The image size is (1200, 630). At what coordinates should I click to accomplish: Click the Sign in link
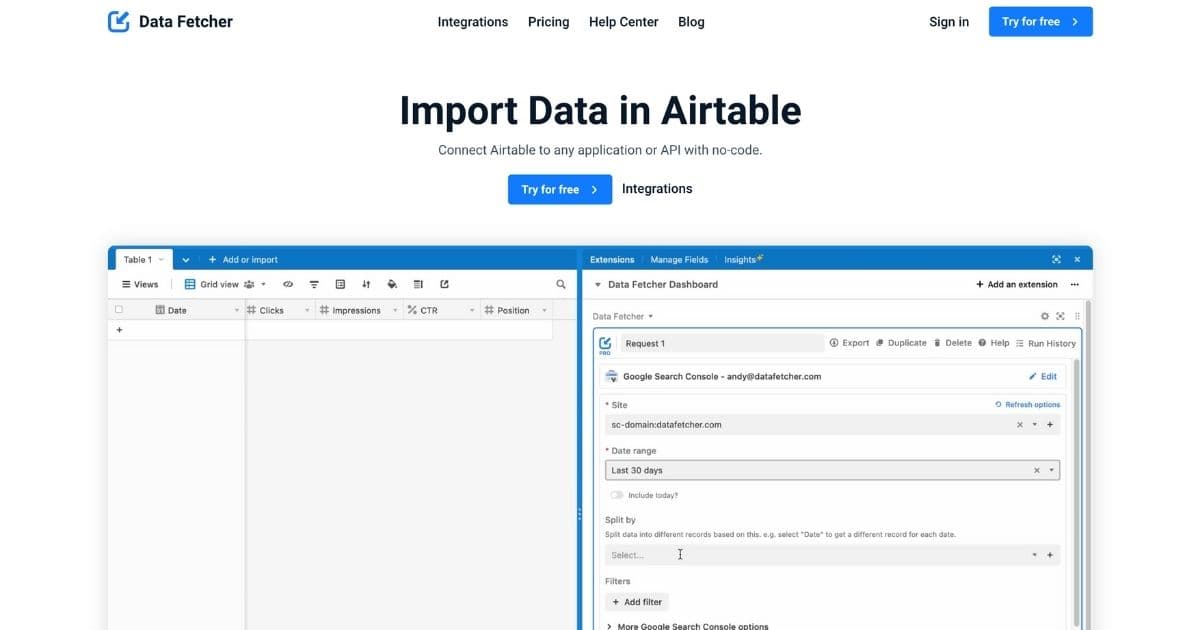pyautogui.click(x=948, y=22)
